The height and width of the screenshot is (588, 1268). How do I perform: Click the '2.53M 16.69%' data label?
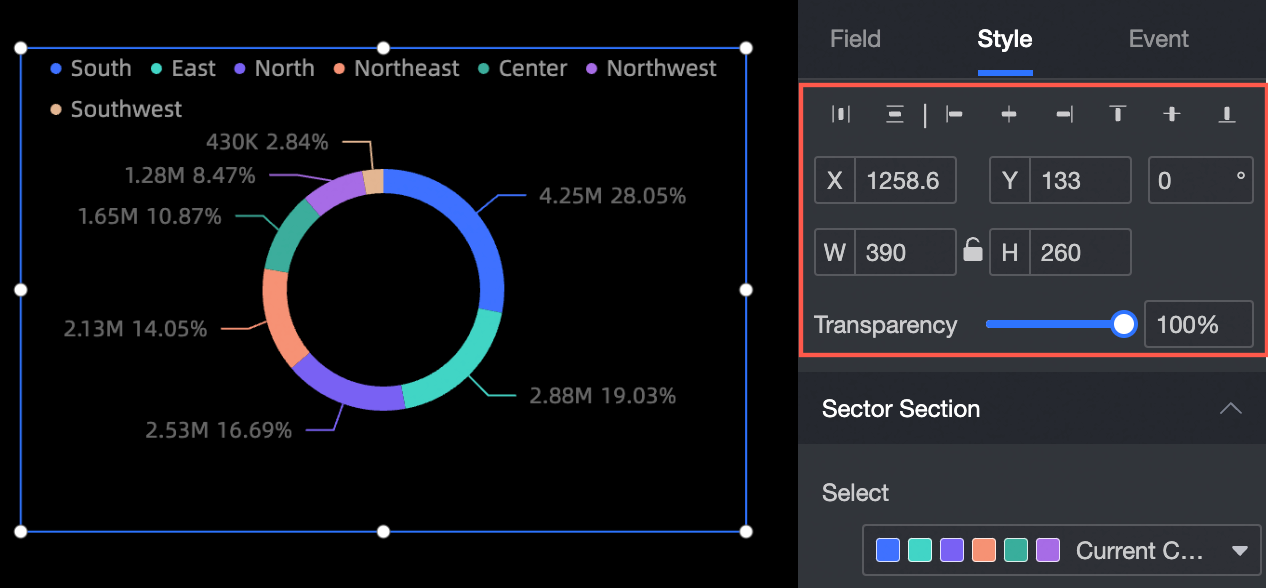219,431
